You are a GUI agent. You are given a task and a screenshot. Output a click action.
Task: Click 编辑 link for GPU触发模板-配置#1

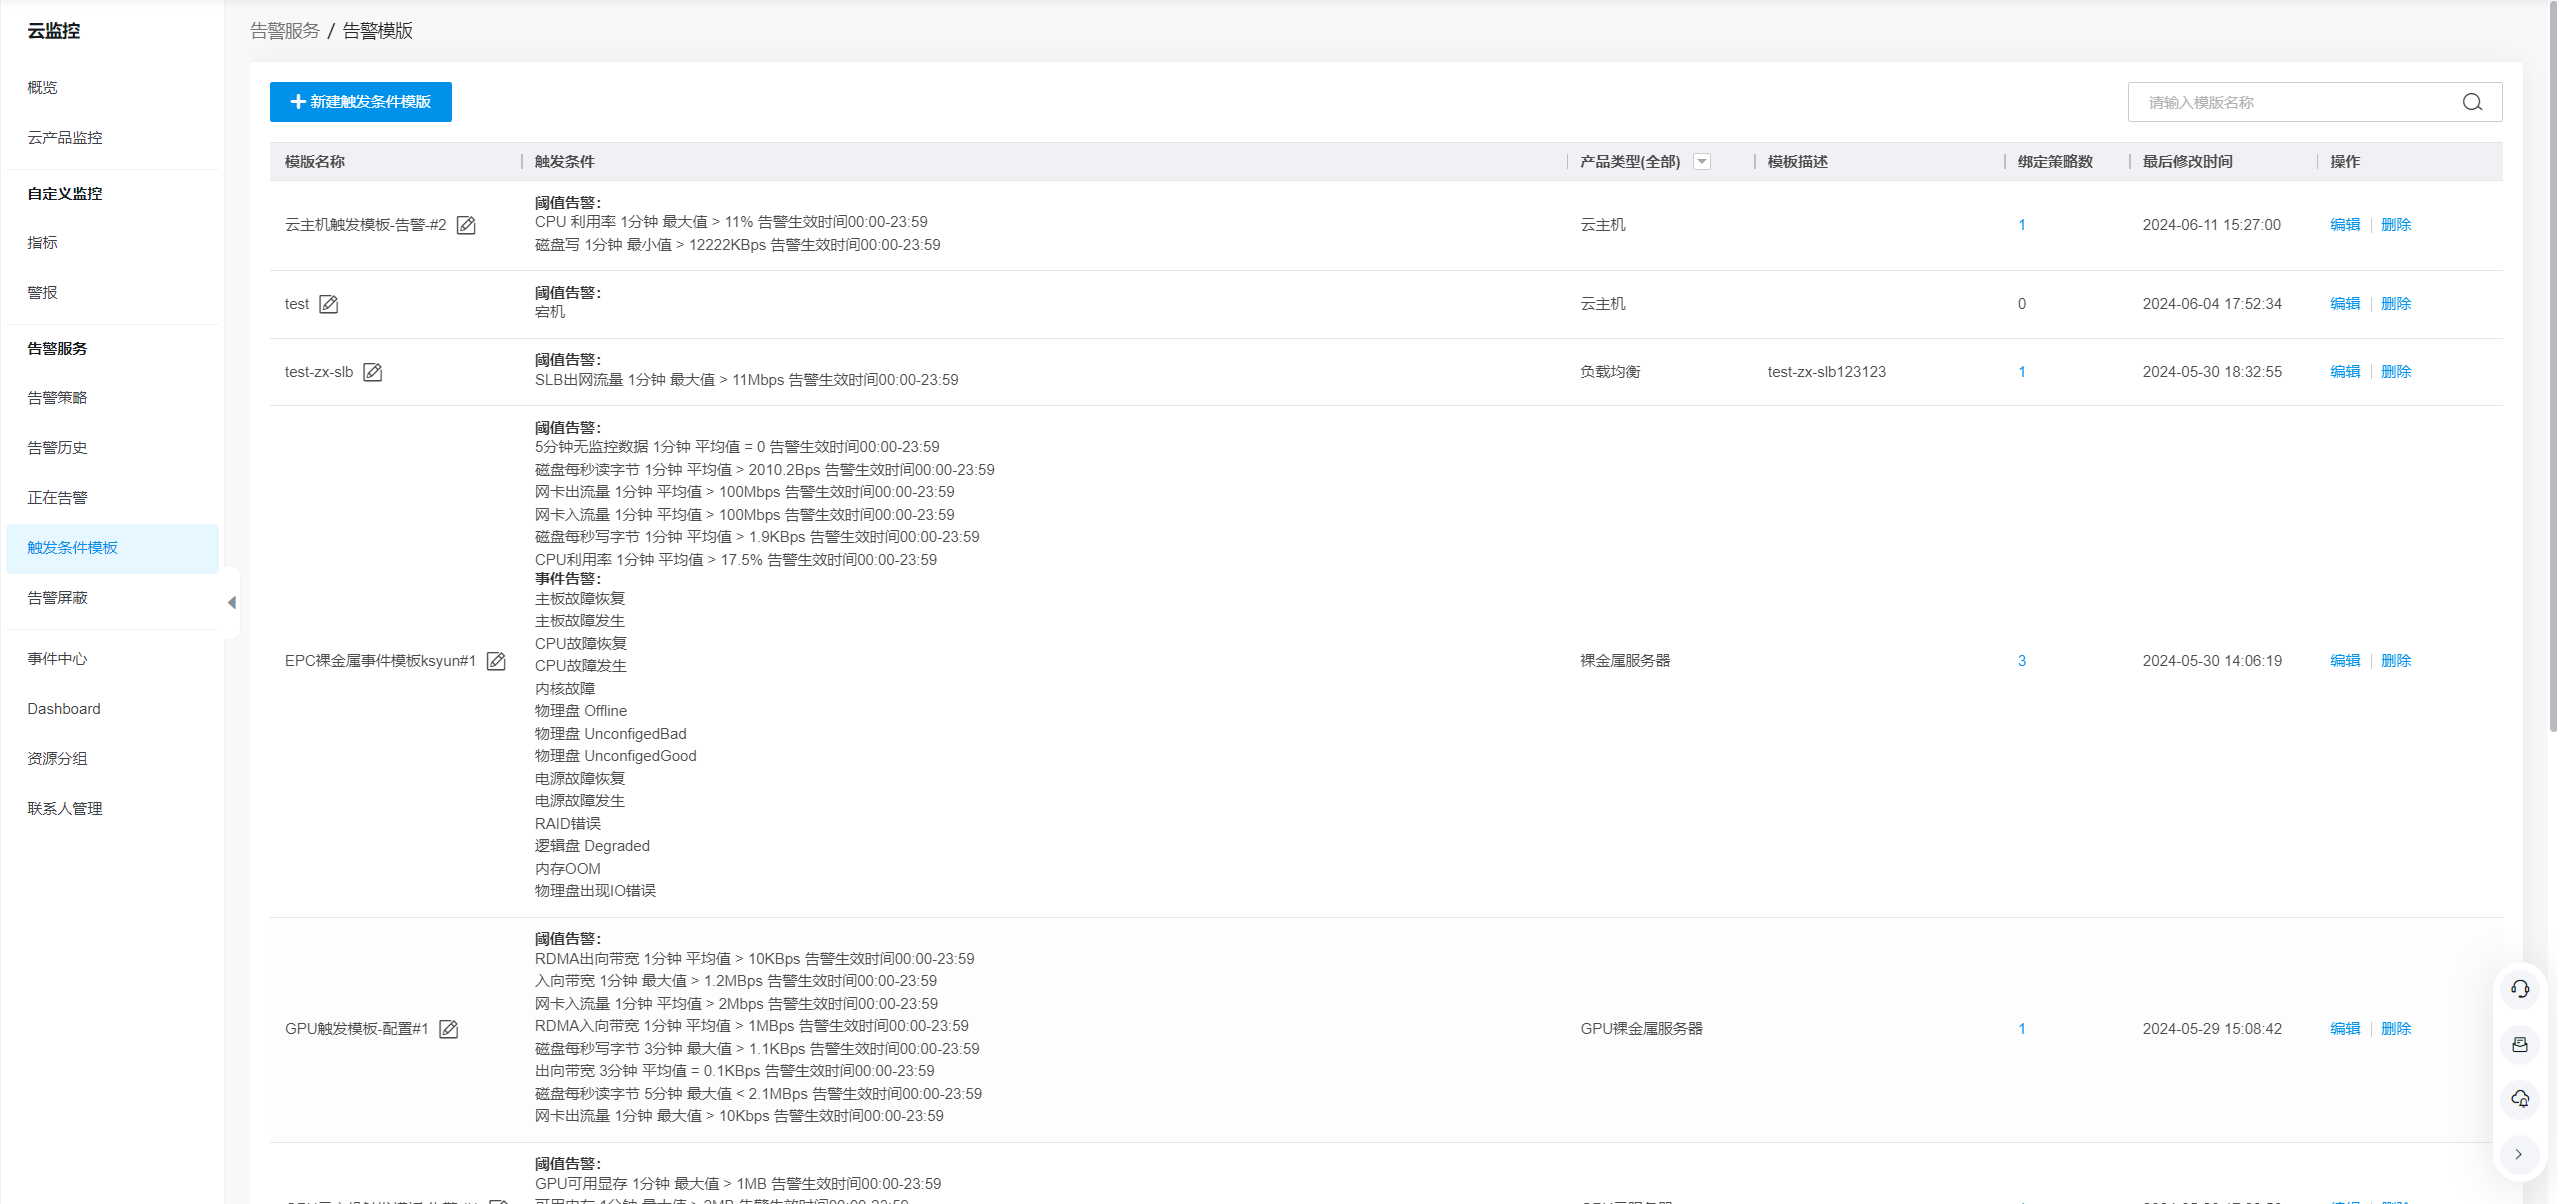[2344, 1029]
